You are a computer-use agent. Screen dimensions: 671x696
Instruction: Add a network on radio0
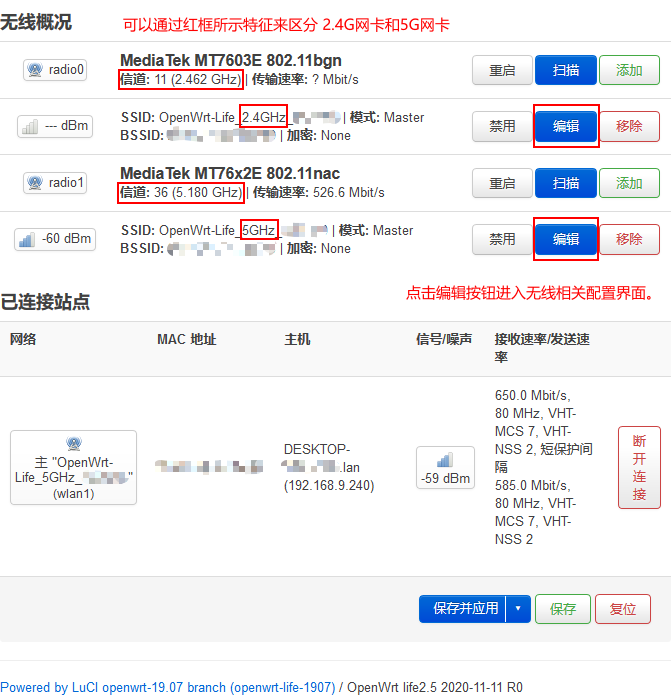click(x=629, y=70)
